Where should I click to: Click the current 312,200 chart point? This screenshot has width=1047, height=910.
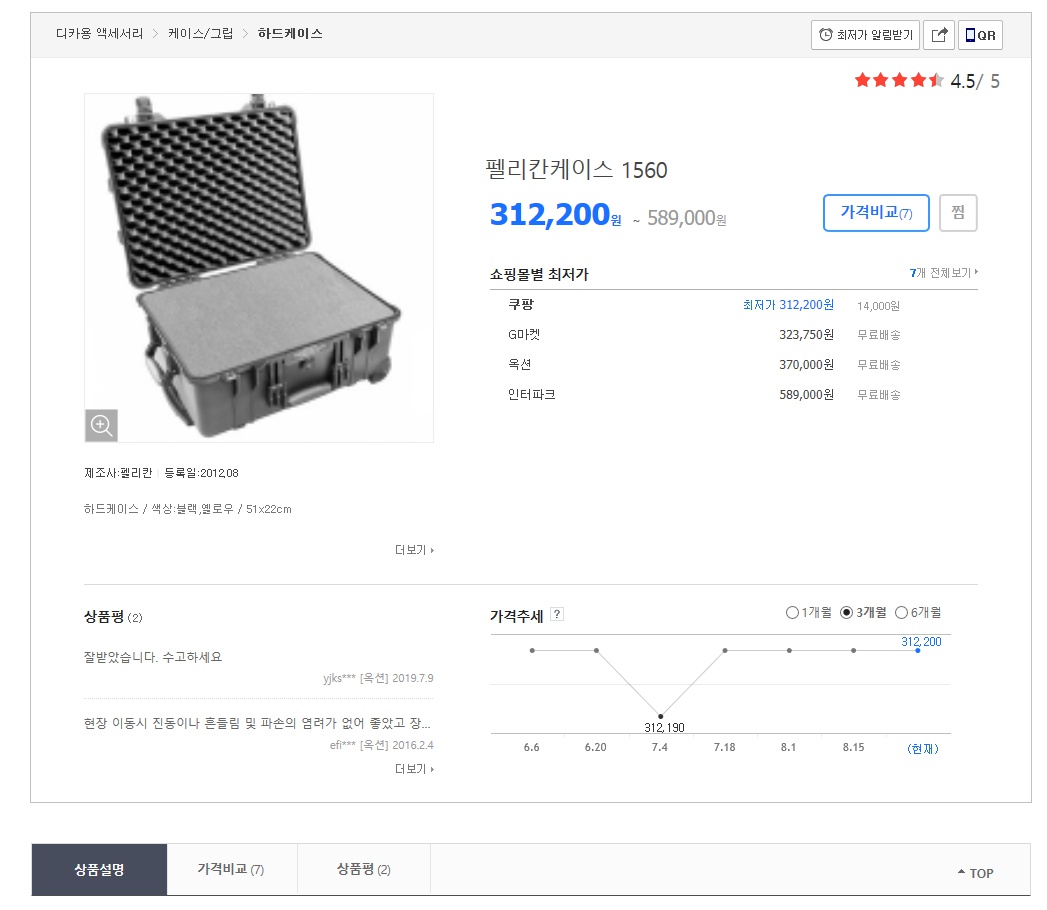(x=917, y=650)
